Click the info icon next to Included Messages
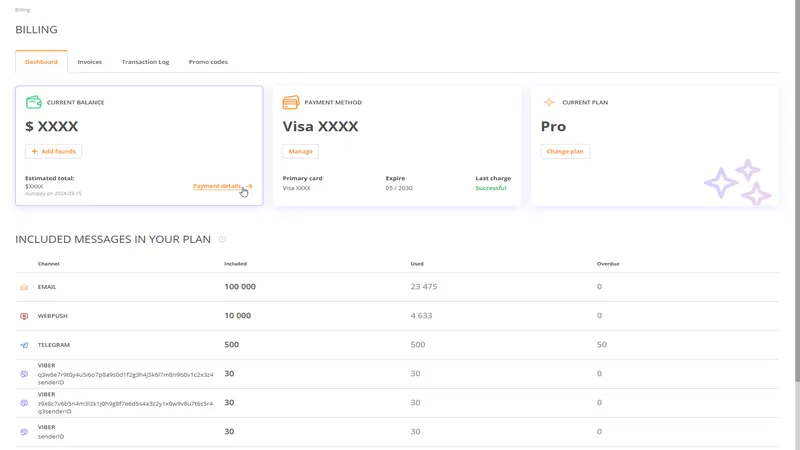 (x=222, y=239)
